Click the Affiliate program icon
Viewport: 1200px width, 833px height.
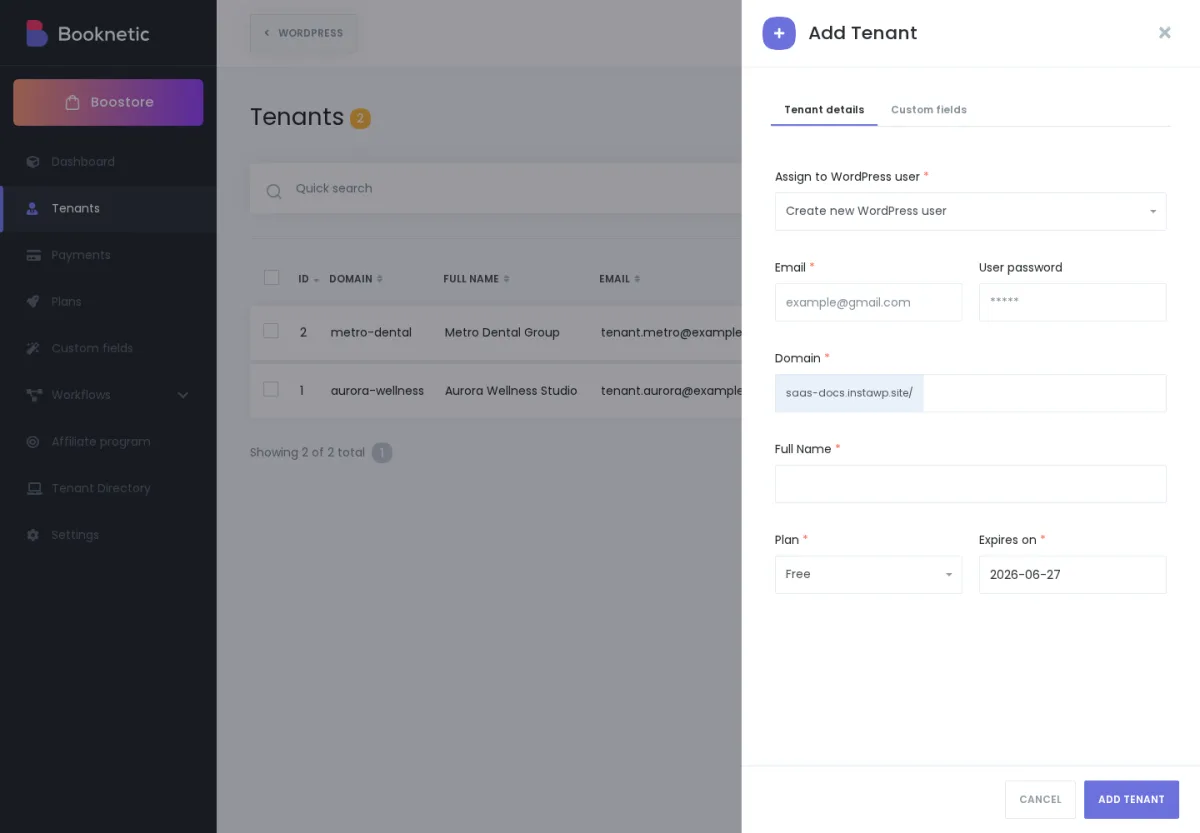(33, 441)
